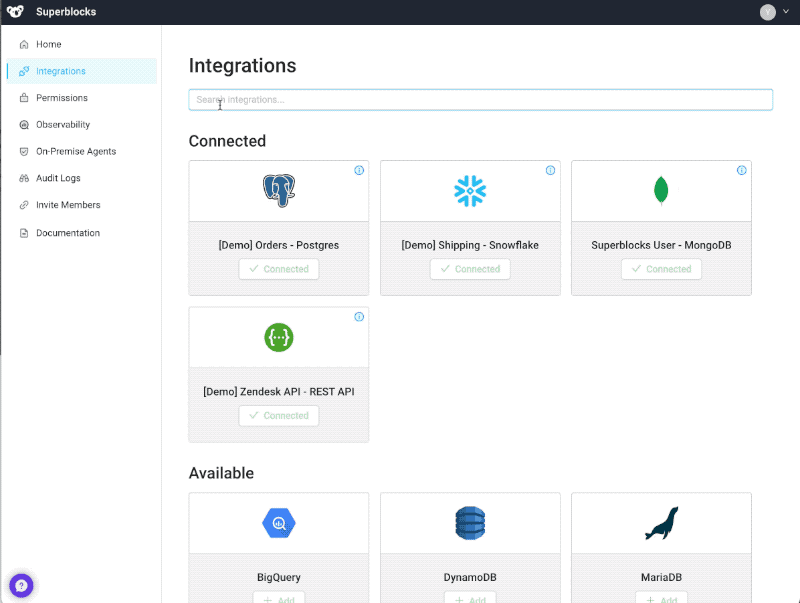
Task: Click the Integrations sidebar icon
Action: click(x=23, y=71)
